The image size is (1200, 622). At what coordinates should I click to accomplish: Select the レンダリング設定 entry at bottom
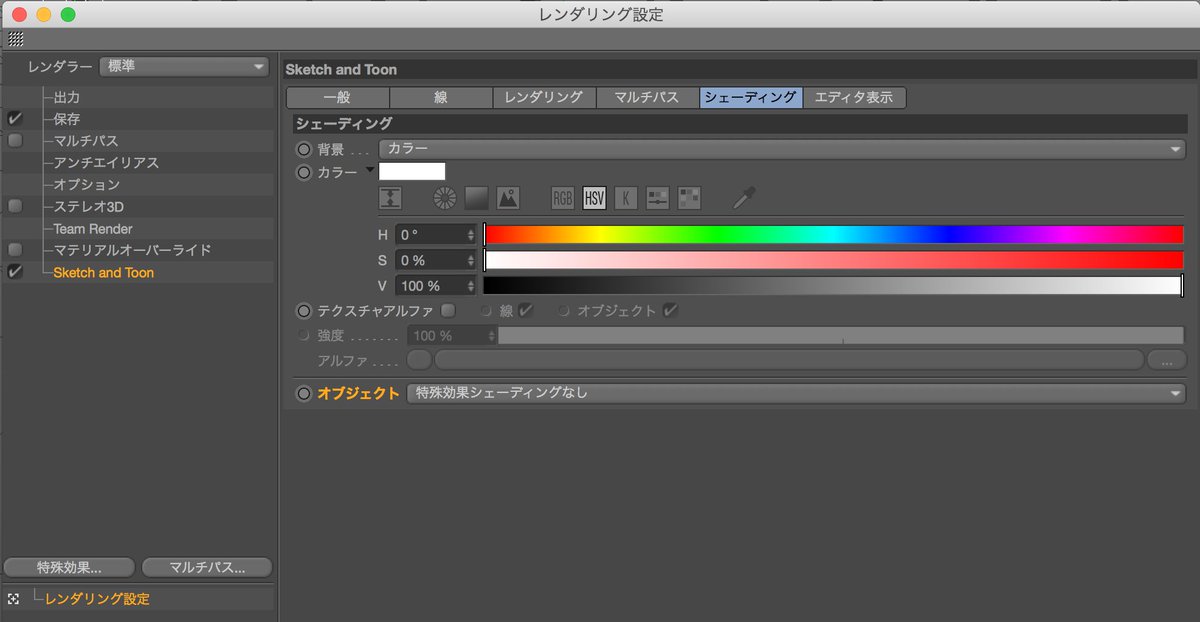97,599
